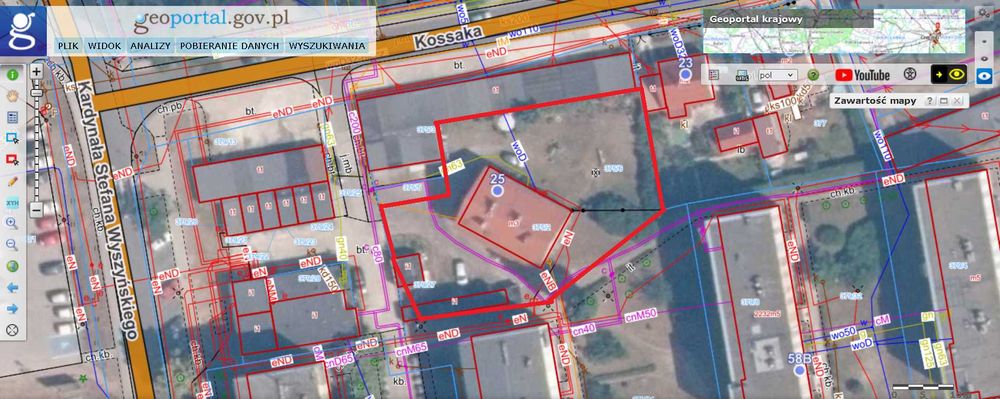
Task: Click address point 23 marker
Action: (x=686, y=75)
